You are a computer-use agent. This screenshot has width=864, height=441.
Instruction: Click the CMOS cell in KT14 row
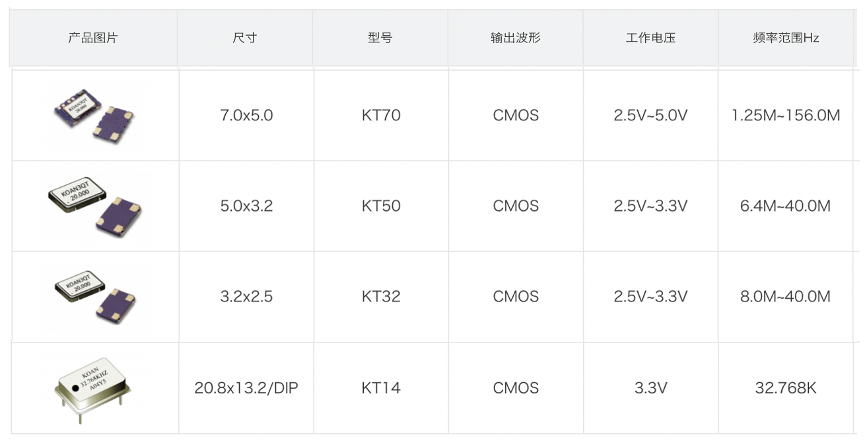tap(516, 388)
